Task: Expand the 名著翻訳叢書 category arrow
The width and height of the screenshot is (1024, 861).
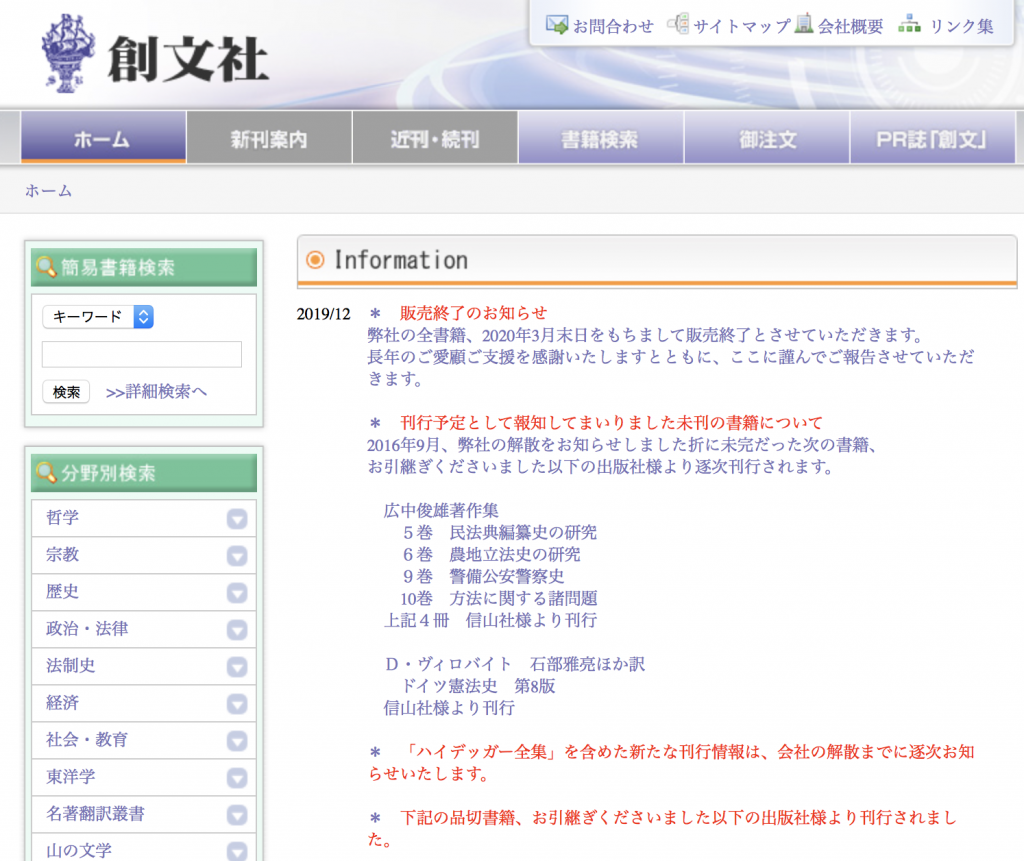Action: pos(237,815)
